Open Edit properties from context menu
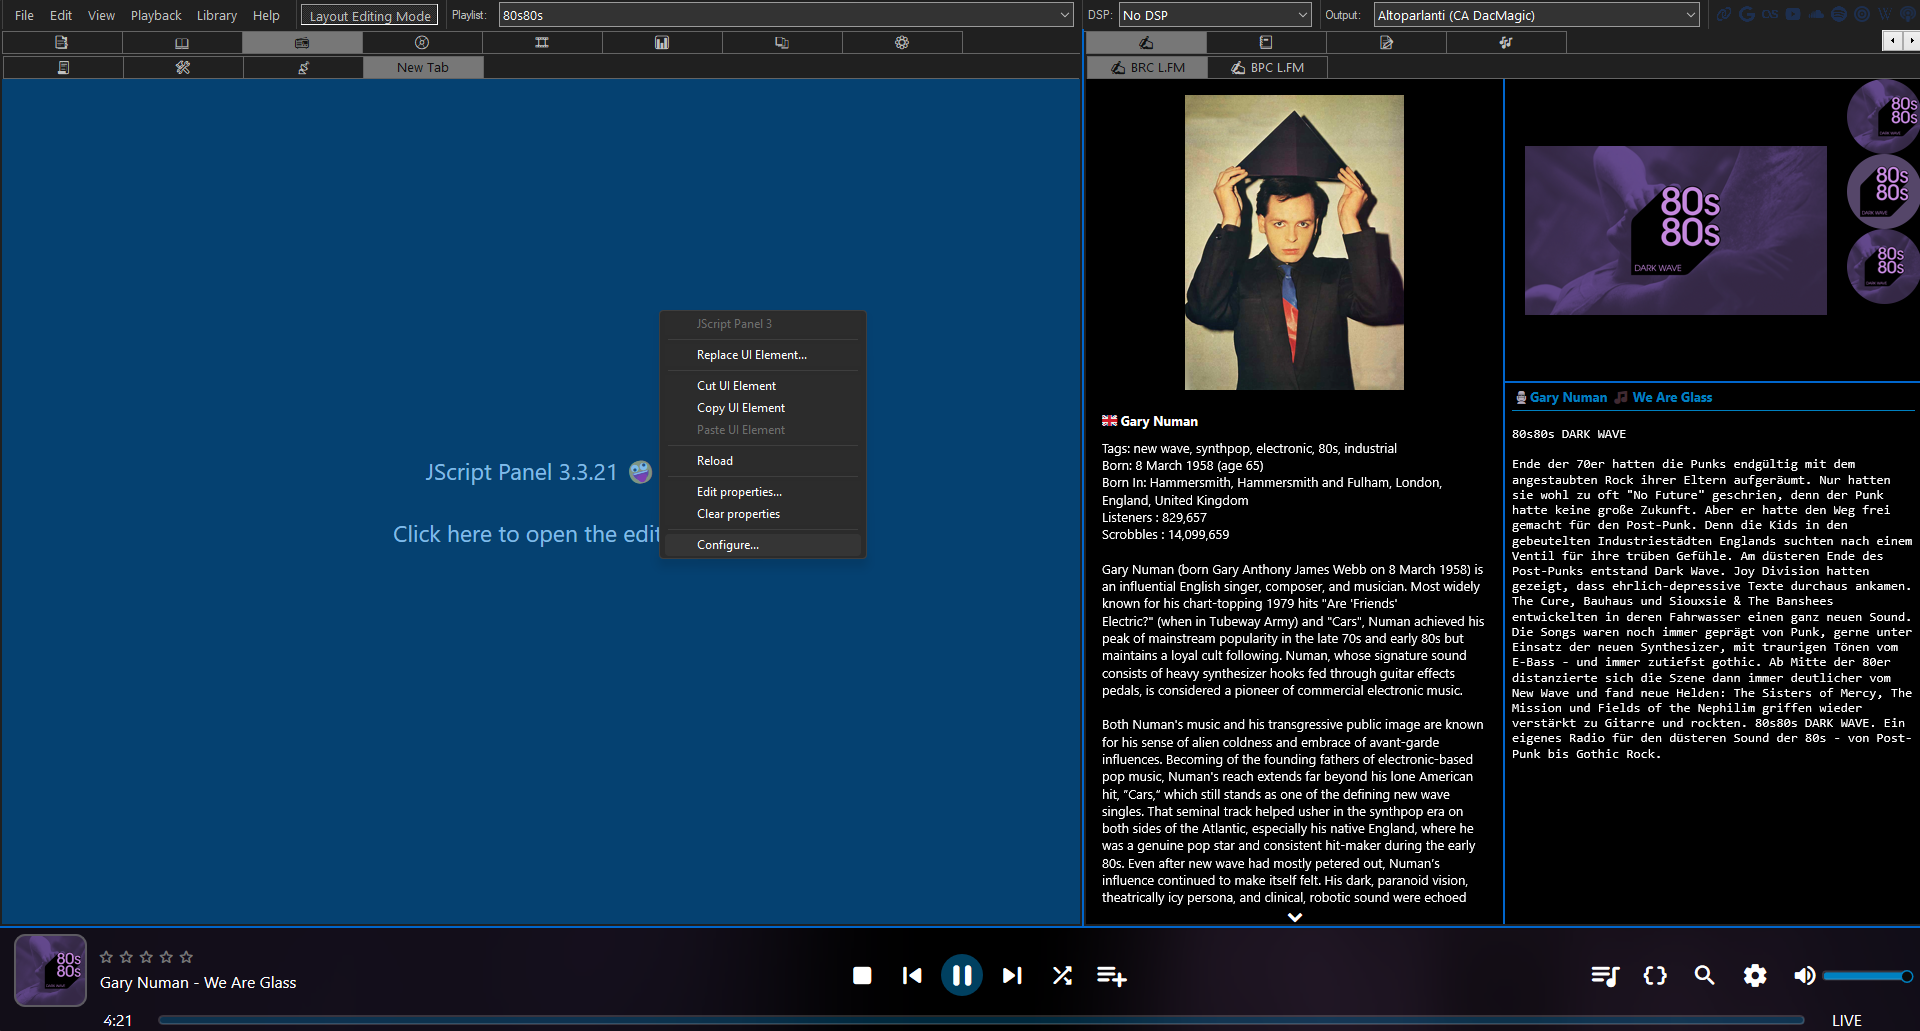The image size is (1920, 1031). tap(763, 492)
